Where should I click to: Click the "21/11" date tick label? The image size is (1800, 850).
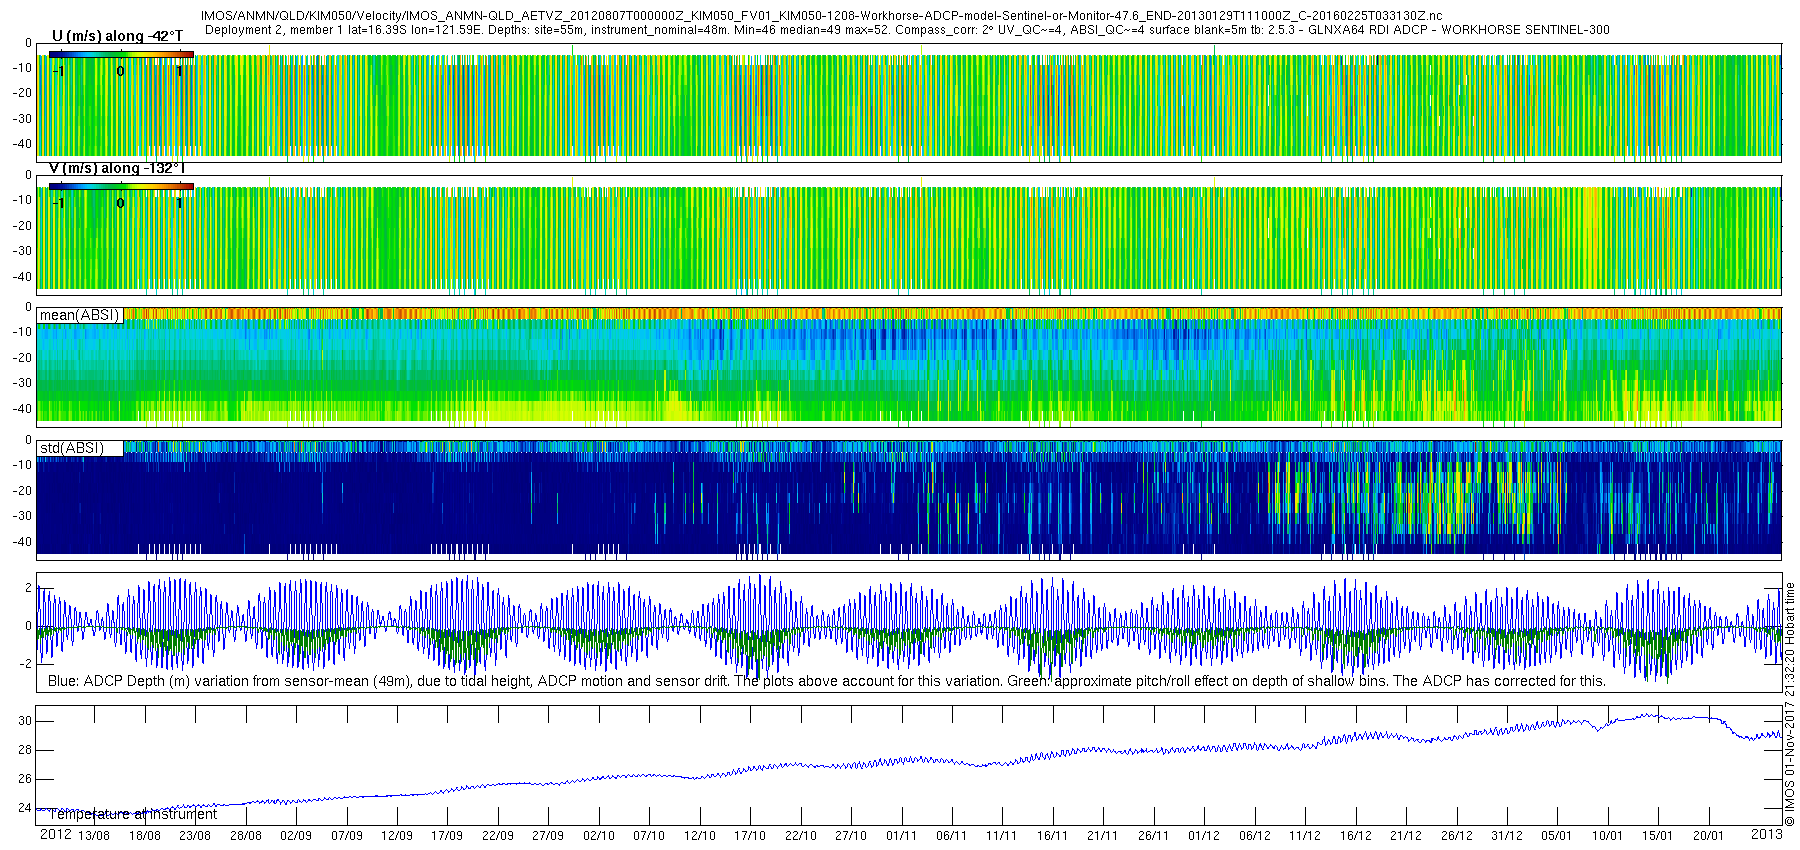pos(1103,836)
